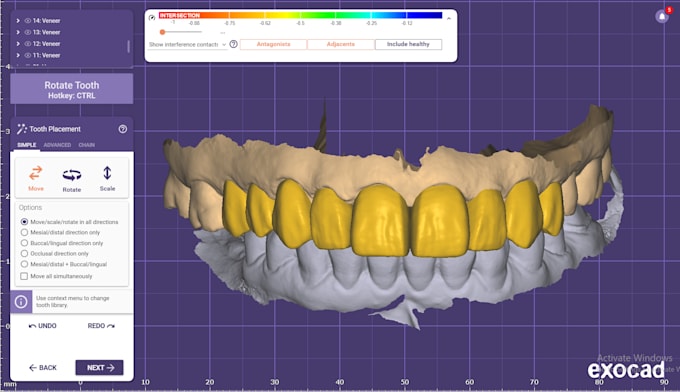Hide the 11: Veneer item

click(28, 56)
